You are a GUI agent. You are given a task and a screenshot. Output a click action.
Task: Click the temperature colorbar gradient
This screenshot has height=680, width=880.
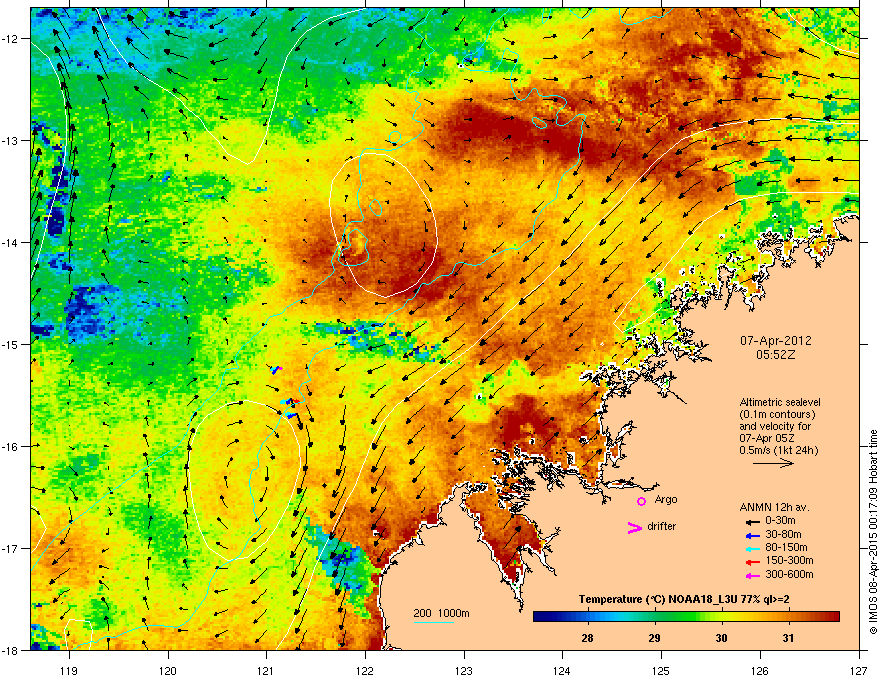(x=686, y=617)
